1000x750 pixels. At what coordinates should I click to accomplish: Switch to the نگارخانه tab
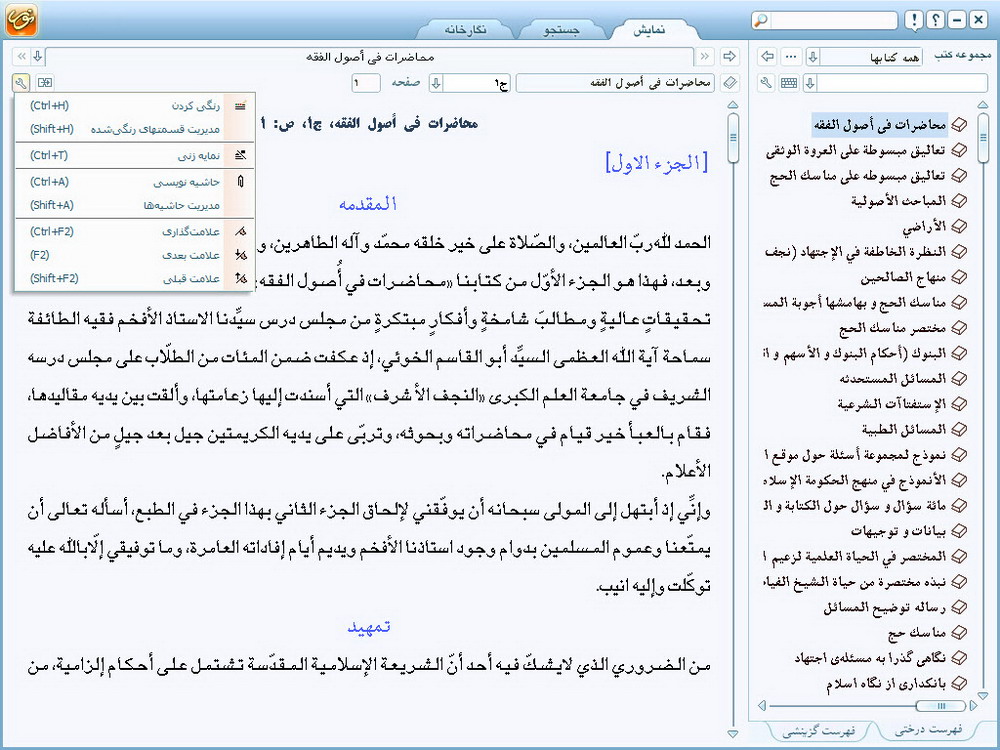[x=466, y=30]
